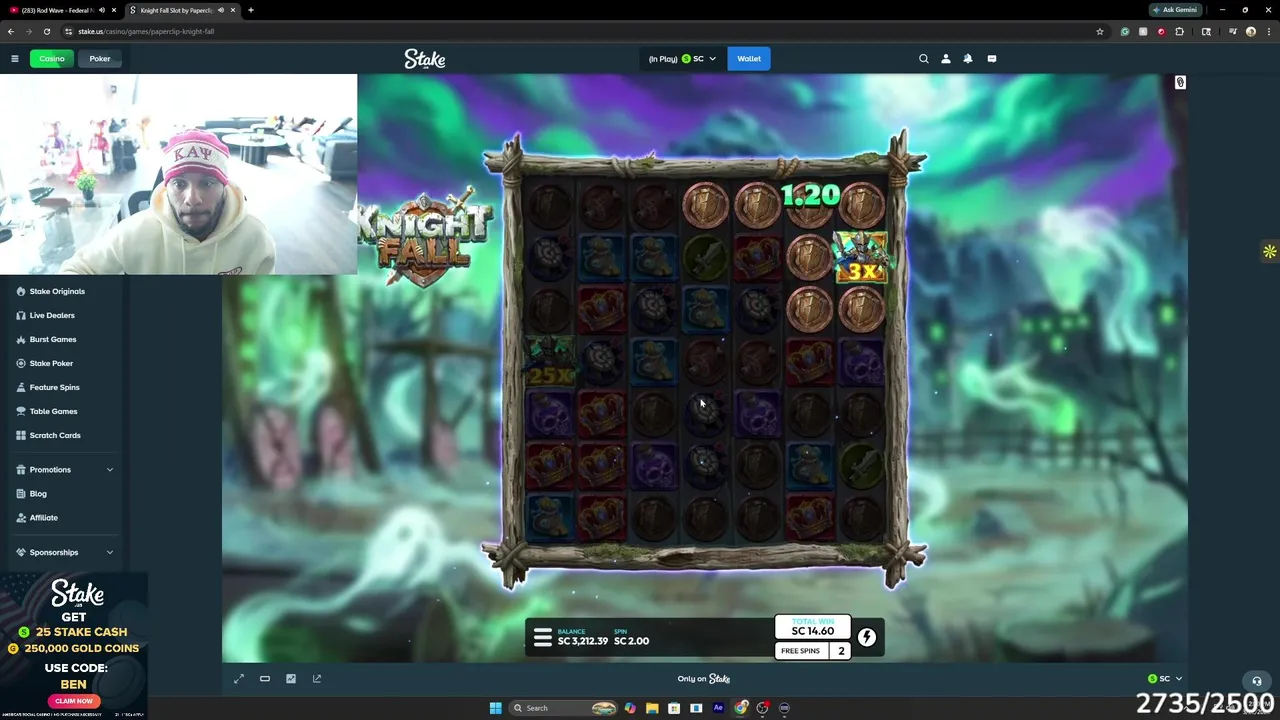The height and width of the screenshot is (720, 1280).
Task: Click the pin icon at game corner
Action: click(x=1180, y=82)
